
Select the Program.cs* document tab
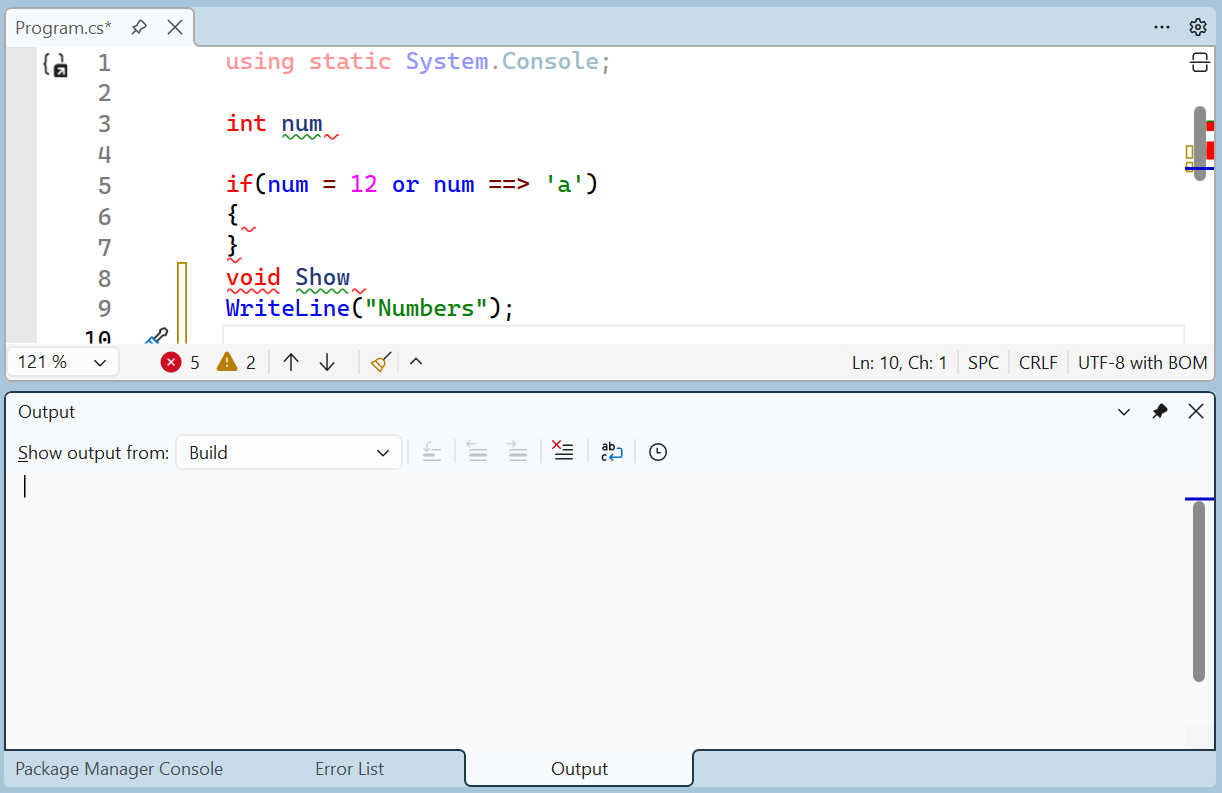point(64,27)
